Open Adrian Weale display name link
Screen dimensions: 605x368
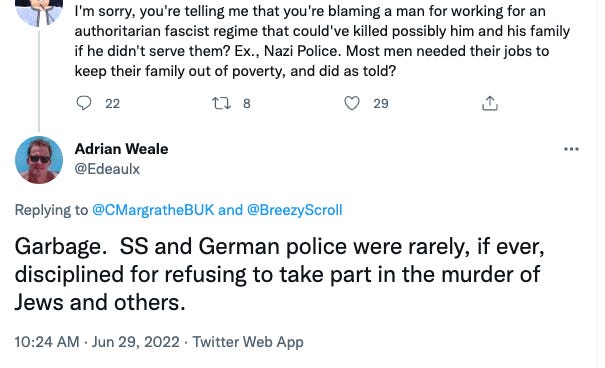tap(121, 149)
